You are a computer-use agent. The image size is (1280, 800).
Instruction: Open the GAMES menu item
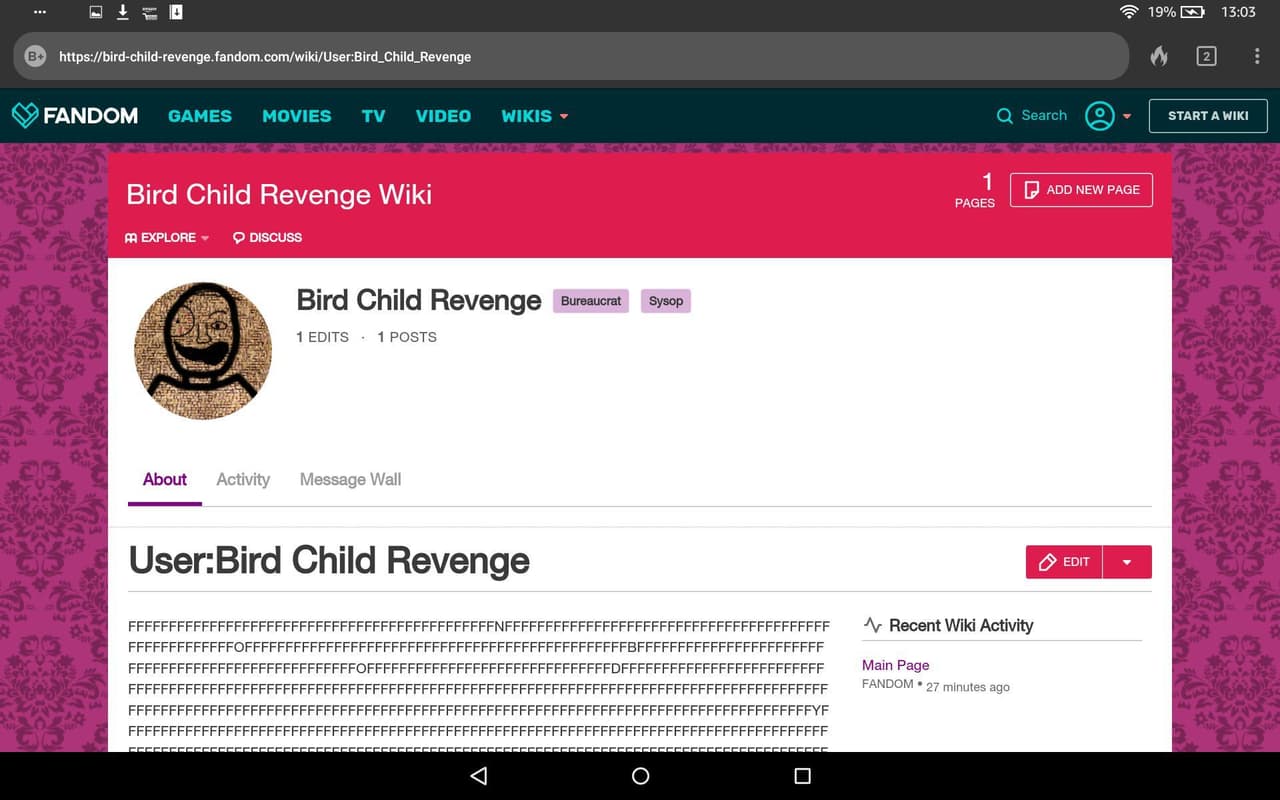pyautogui.click(x=200, y=116)
